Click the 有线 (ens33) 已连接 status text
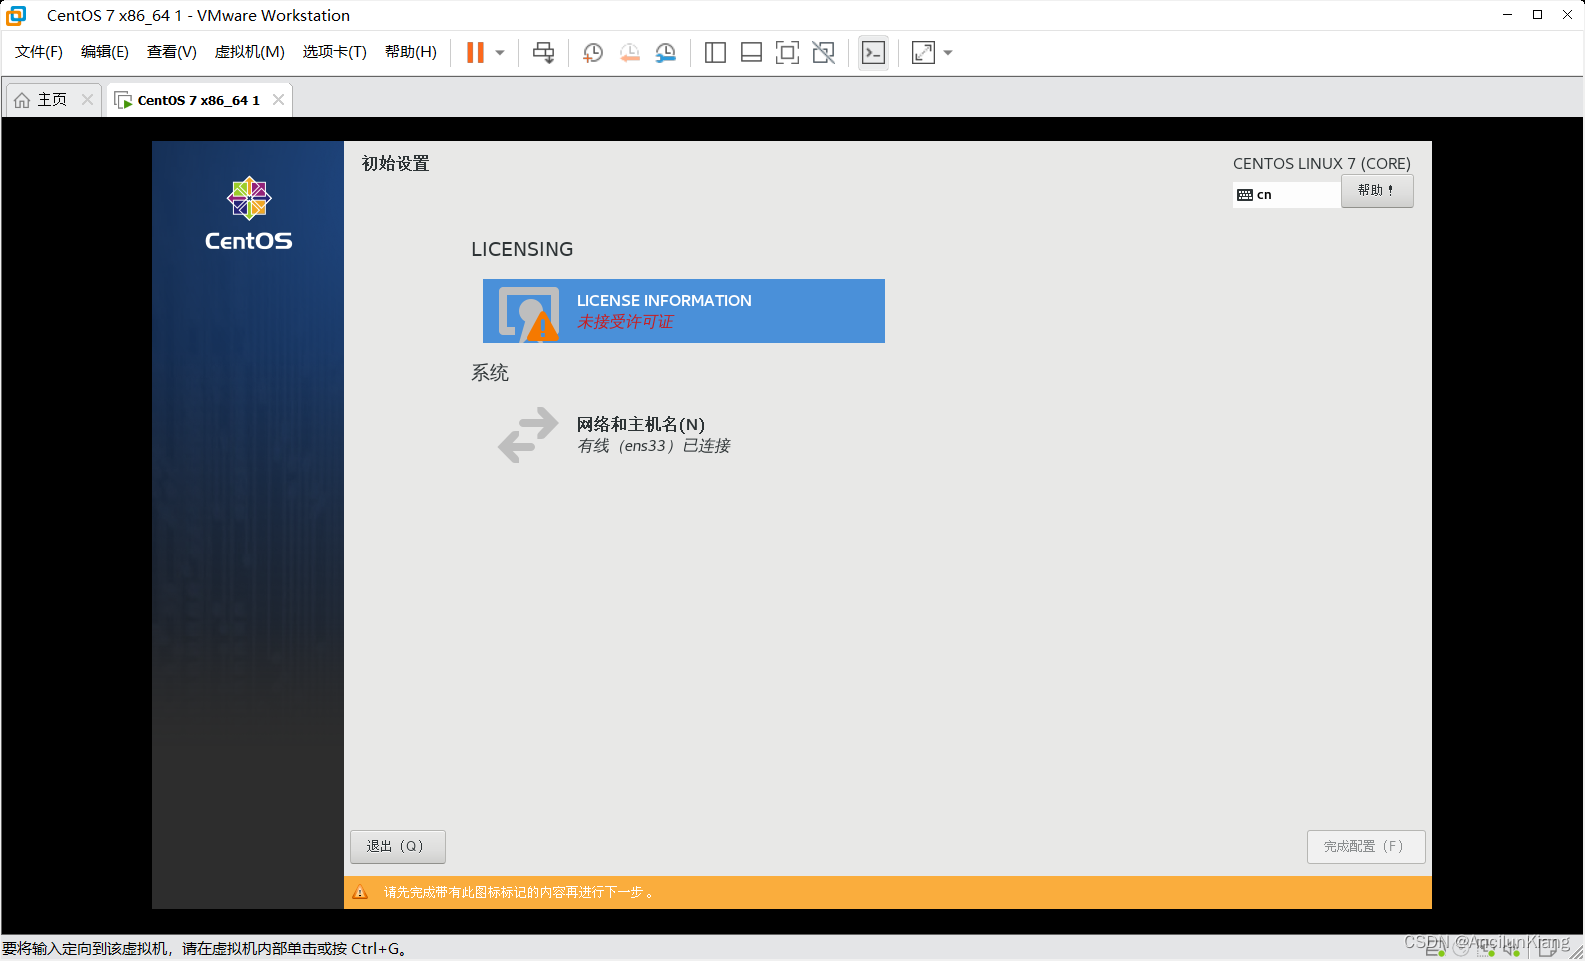This screenshot has height=961, width=1585. tap(654, 446)
